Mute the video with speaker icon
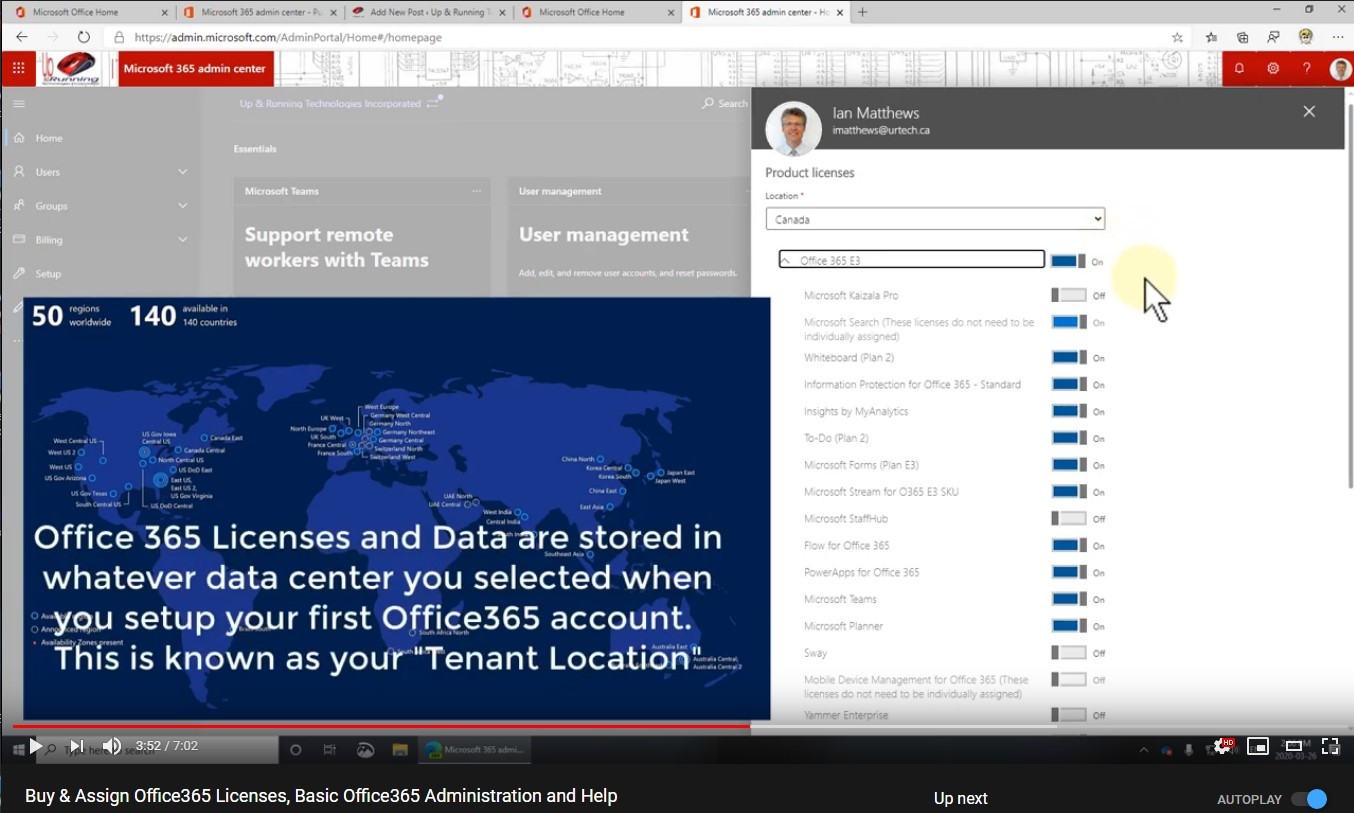1354x813 pixels. [111, 746]
